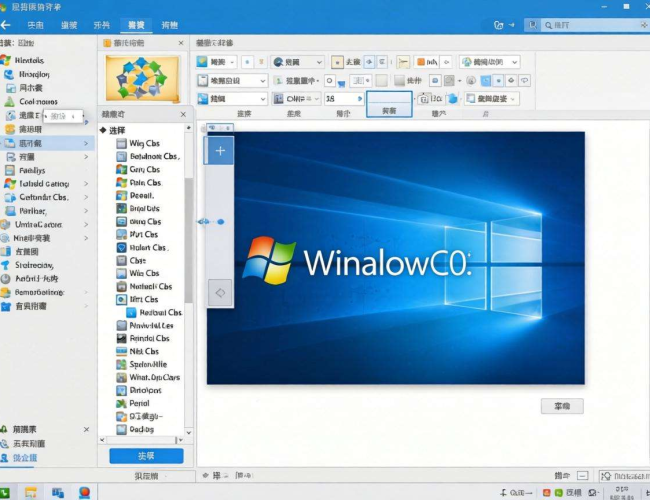Click the diamond button on the canvas panel

(x=220, y=293)
